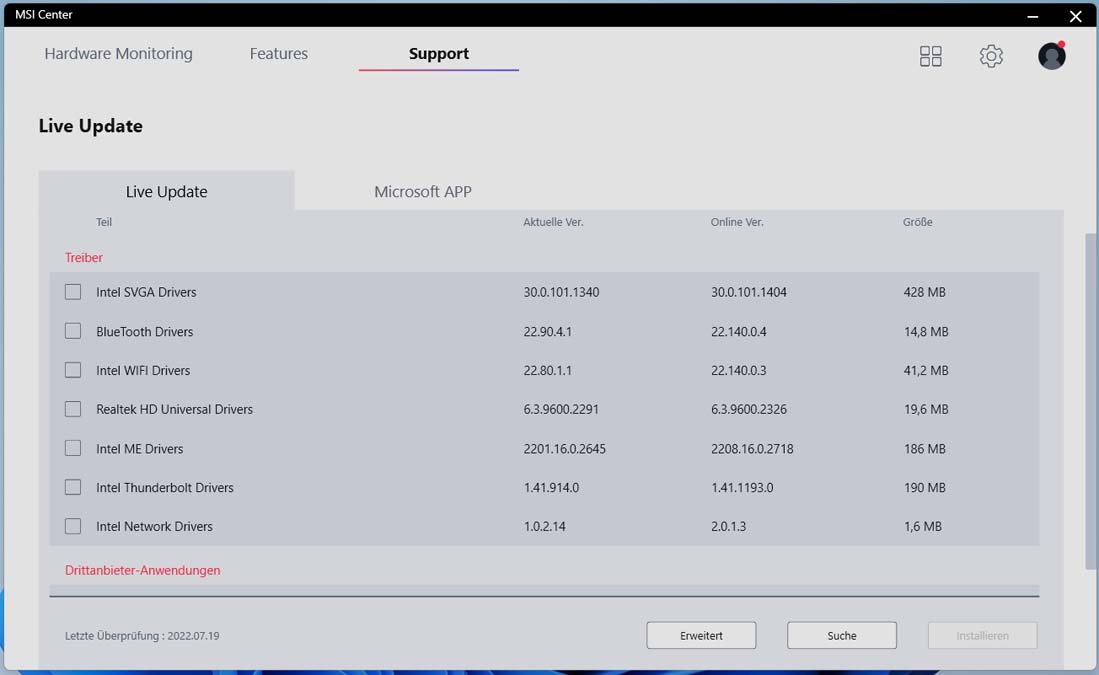The image size is (1099, 675).
Task: Click the Erweitert button
Action: click(701, 635)
